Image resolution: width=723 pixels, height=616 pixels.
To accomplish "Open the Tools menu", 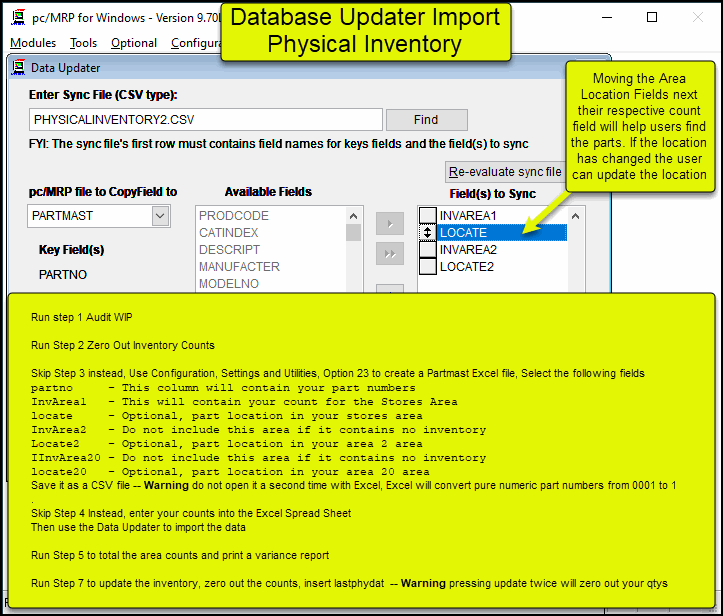I will (x=83, y=43).
